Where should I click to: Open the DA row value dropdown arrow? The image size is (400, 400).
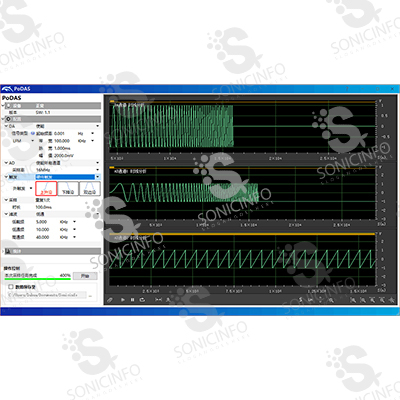(97, 126)
